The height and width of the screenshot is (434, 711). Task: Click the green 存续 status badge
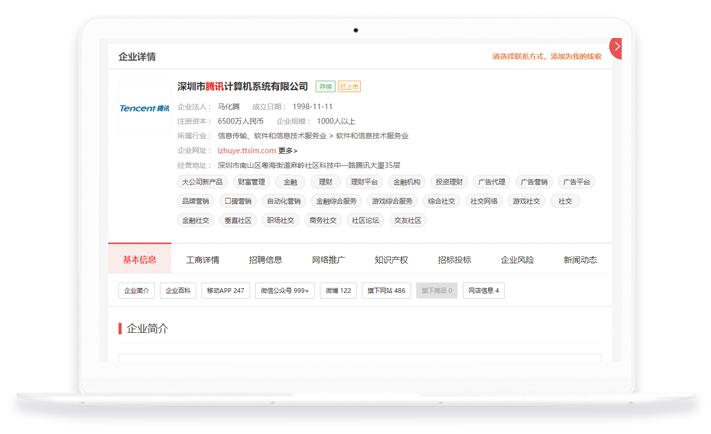coord(325,87)
